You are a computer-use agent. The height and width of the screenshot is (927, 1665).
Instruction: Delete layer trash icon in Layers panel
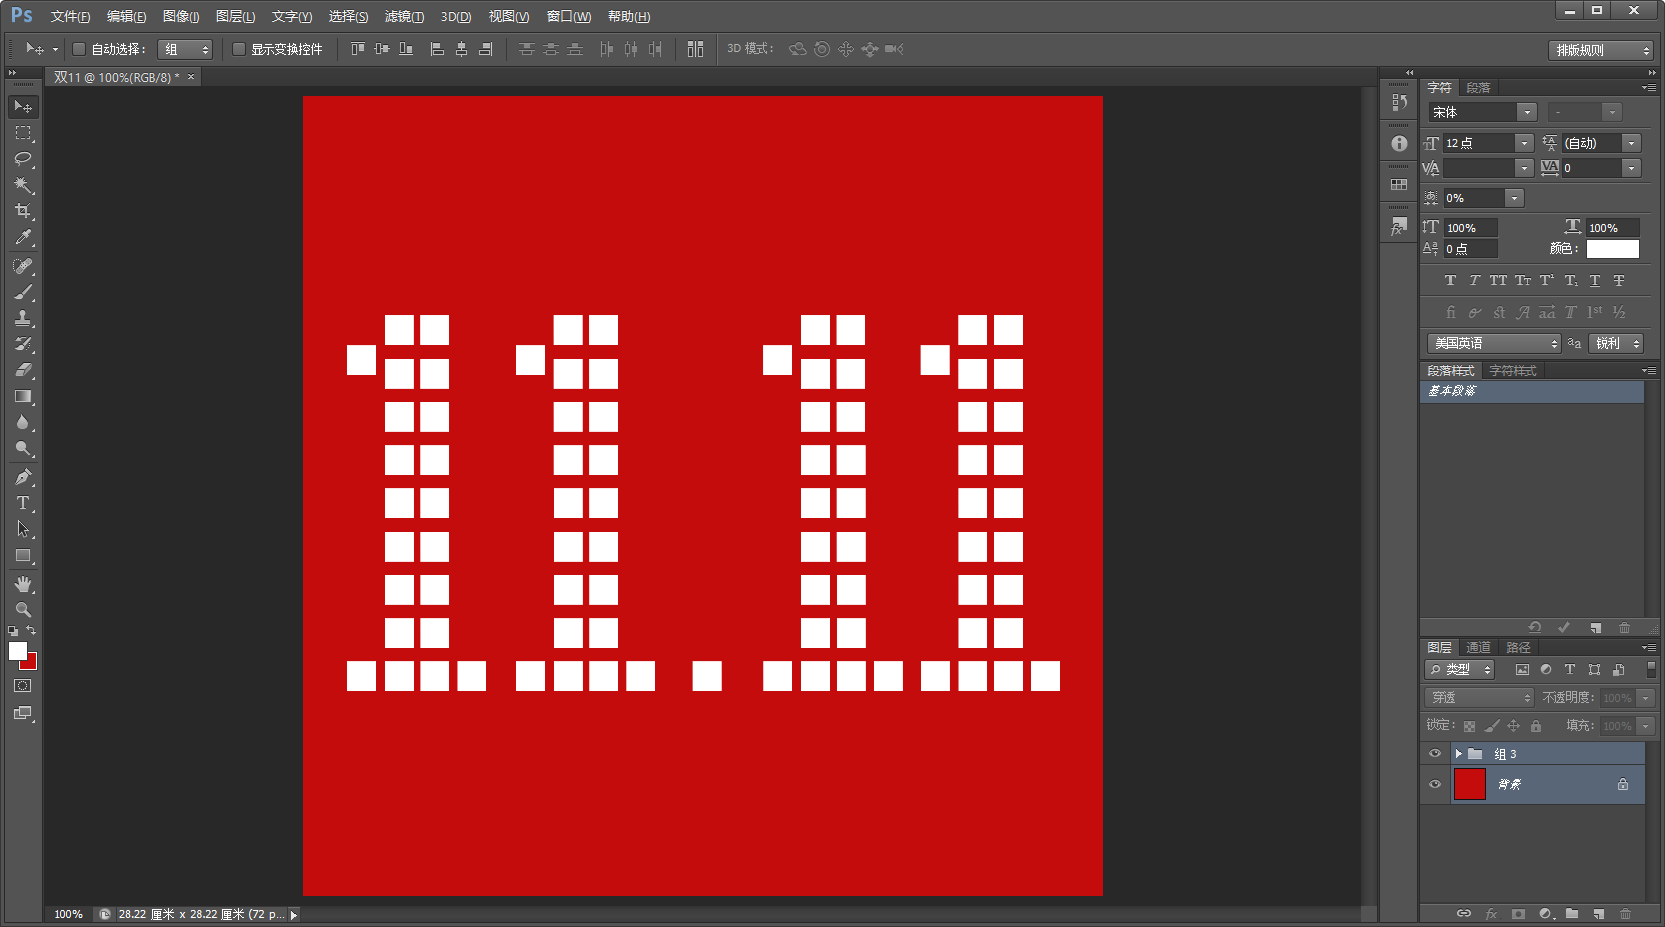pos(1625,914)
